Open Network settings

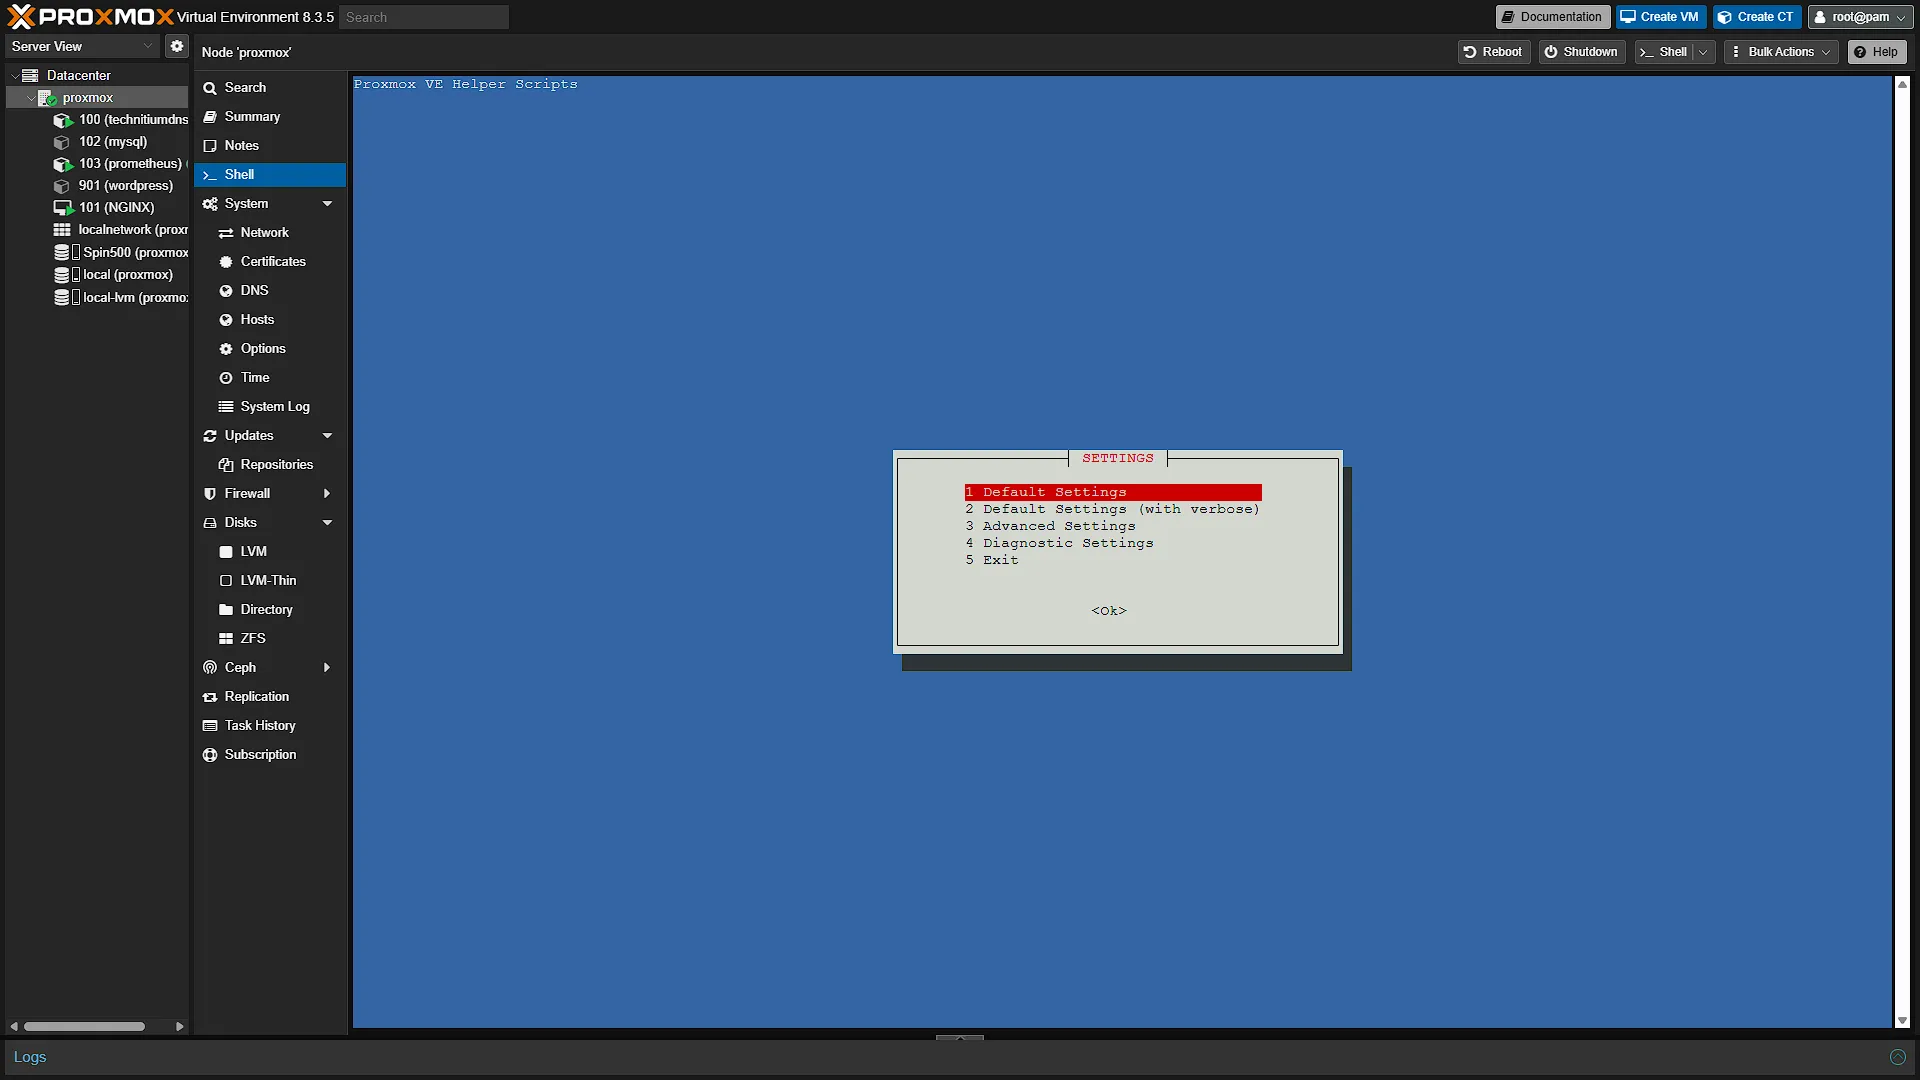click(270, 232)
